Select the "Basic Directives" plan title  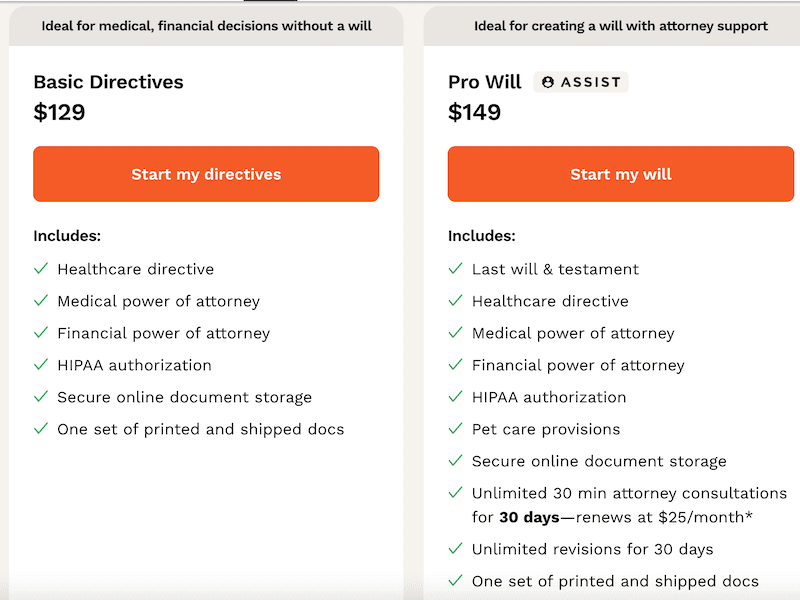pos(107,82)
